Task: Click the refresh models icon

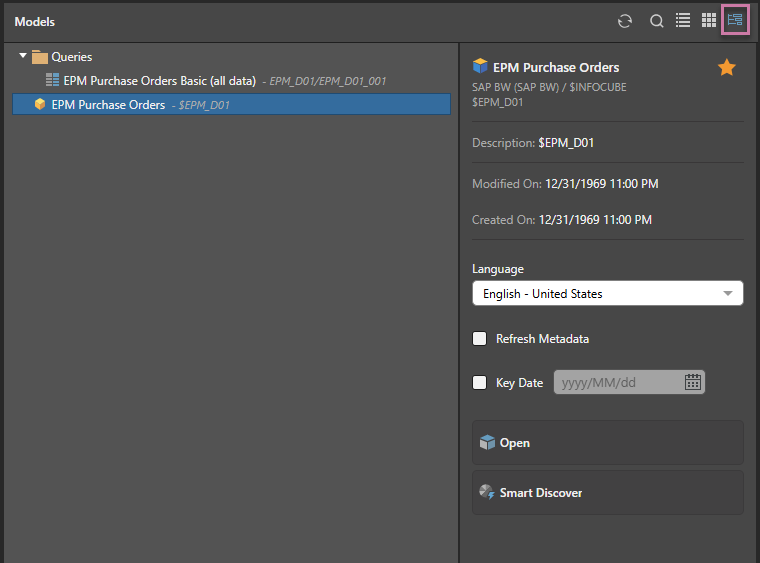Action: click(625, 21)
